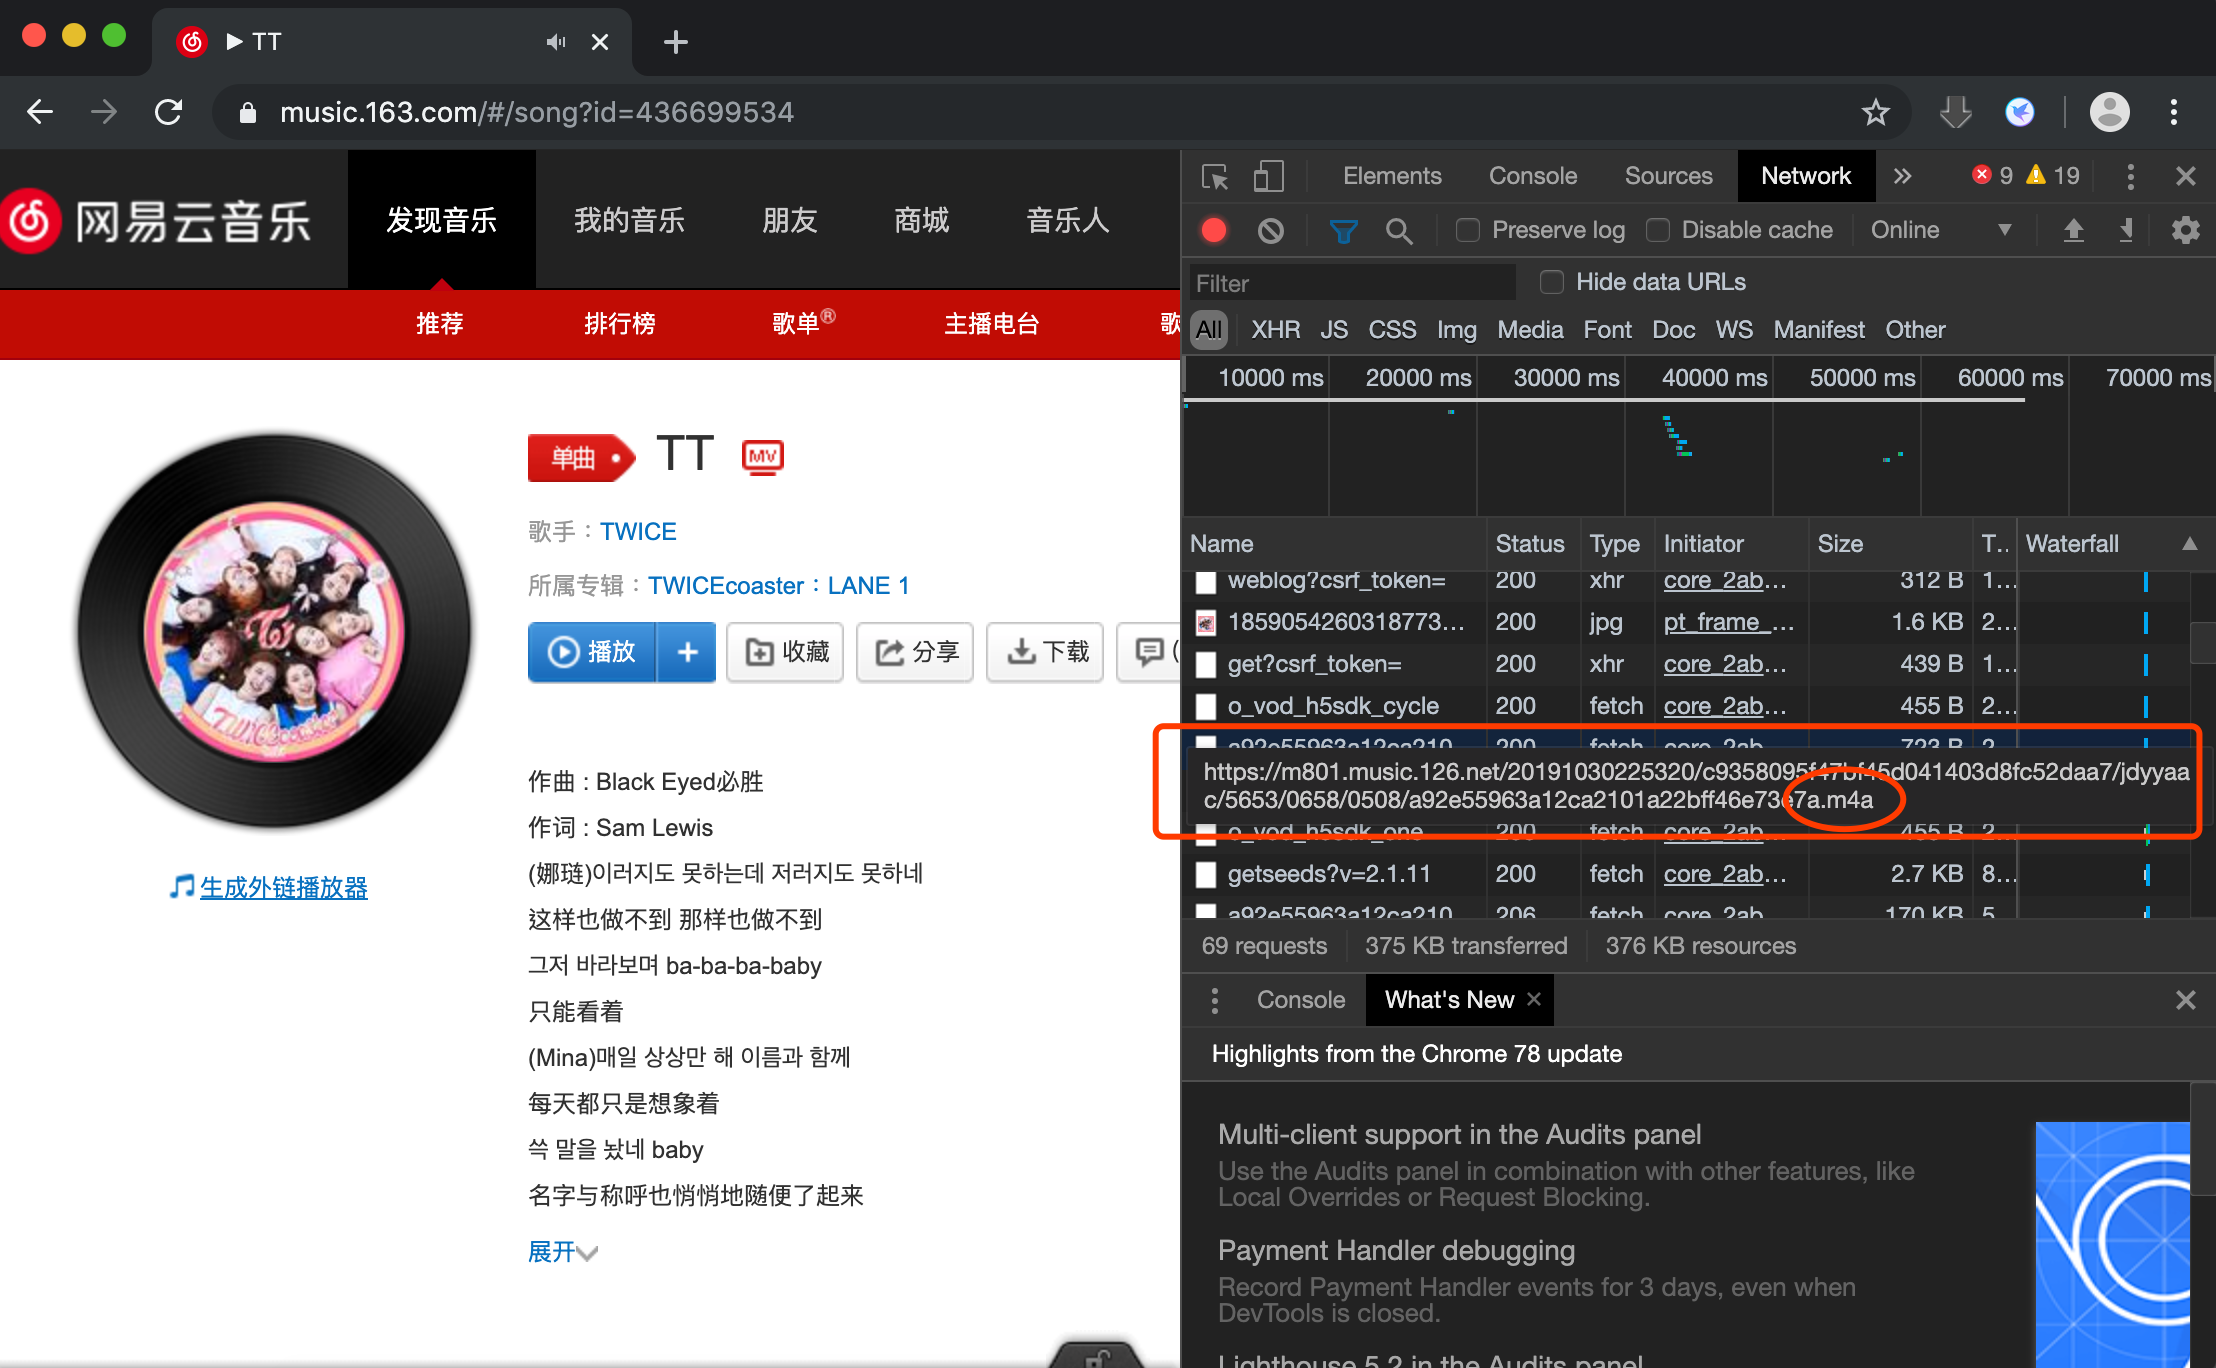Tick the get?csrf_token= row checkbox
Image resolution: width=2216 pixels, height=1368 pixels.
coord(1206,665)
